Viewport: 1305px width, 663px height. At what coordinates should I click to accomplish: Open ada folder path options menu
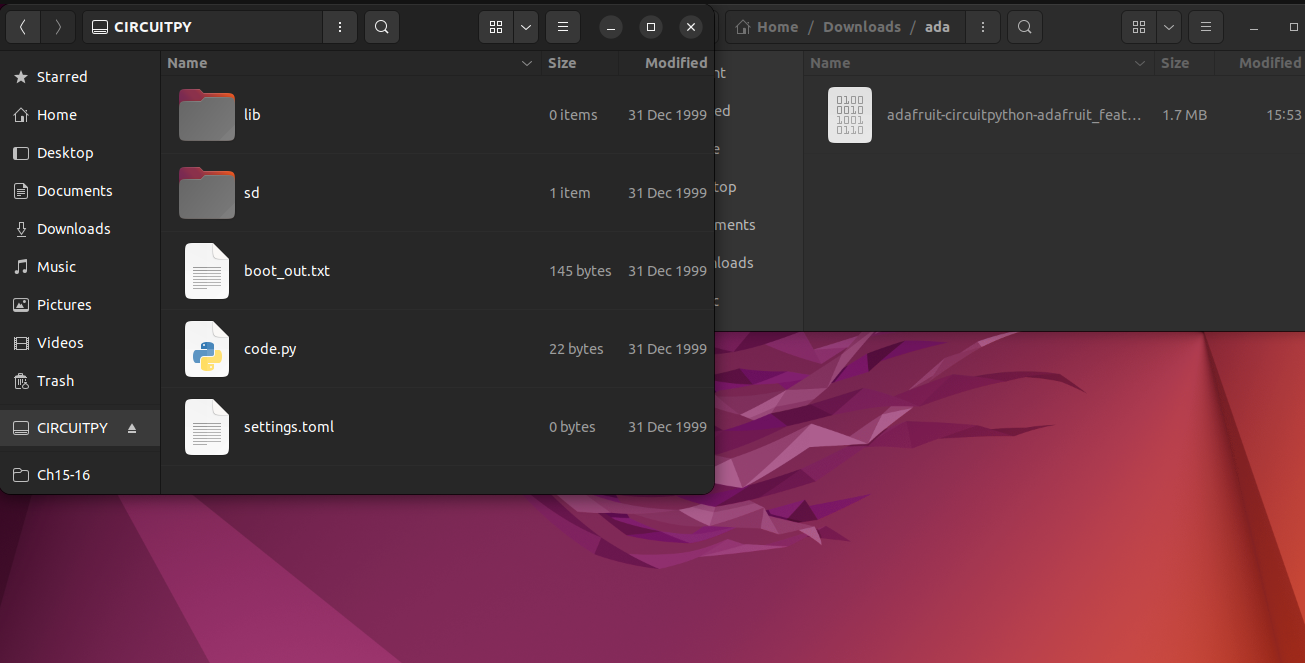(983, 27)
